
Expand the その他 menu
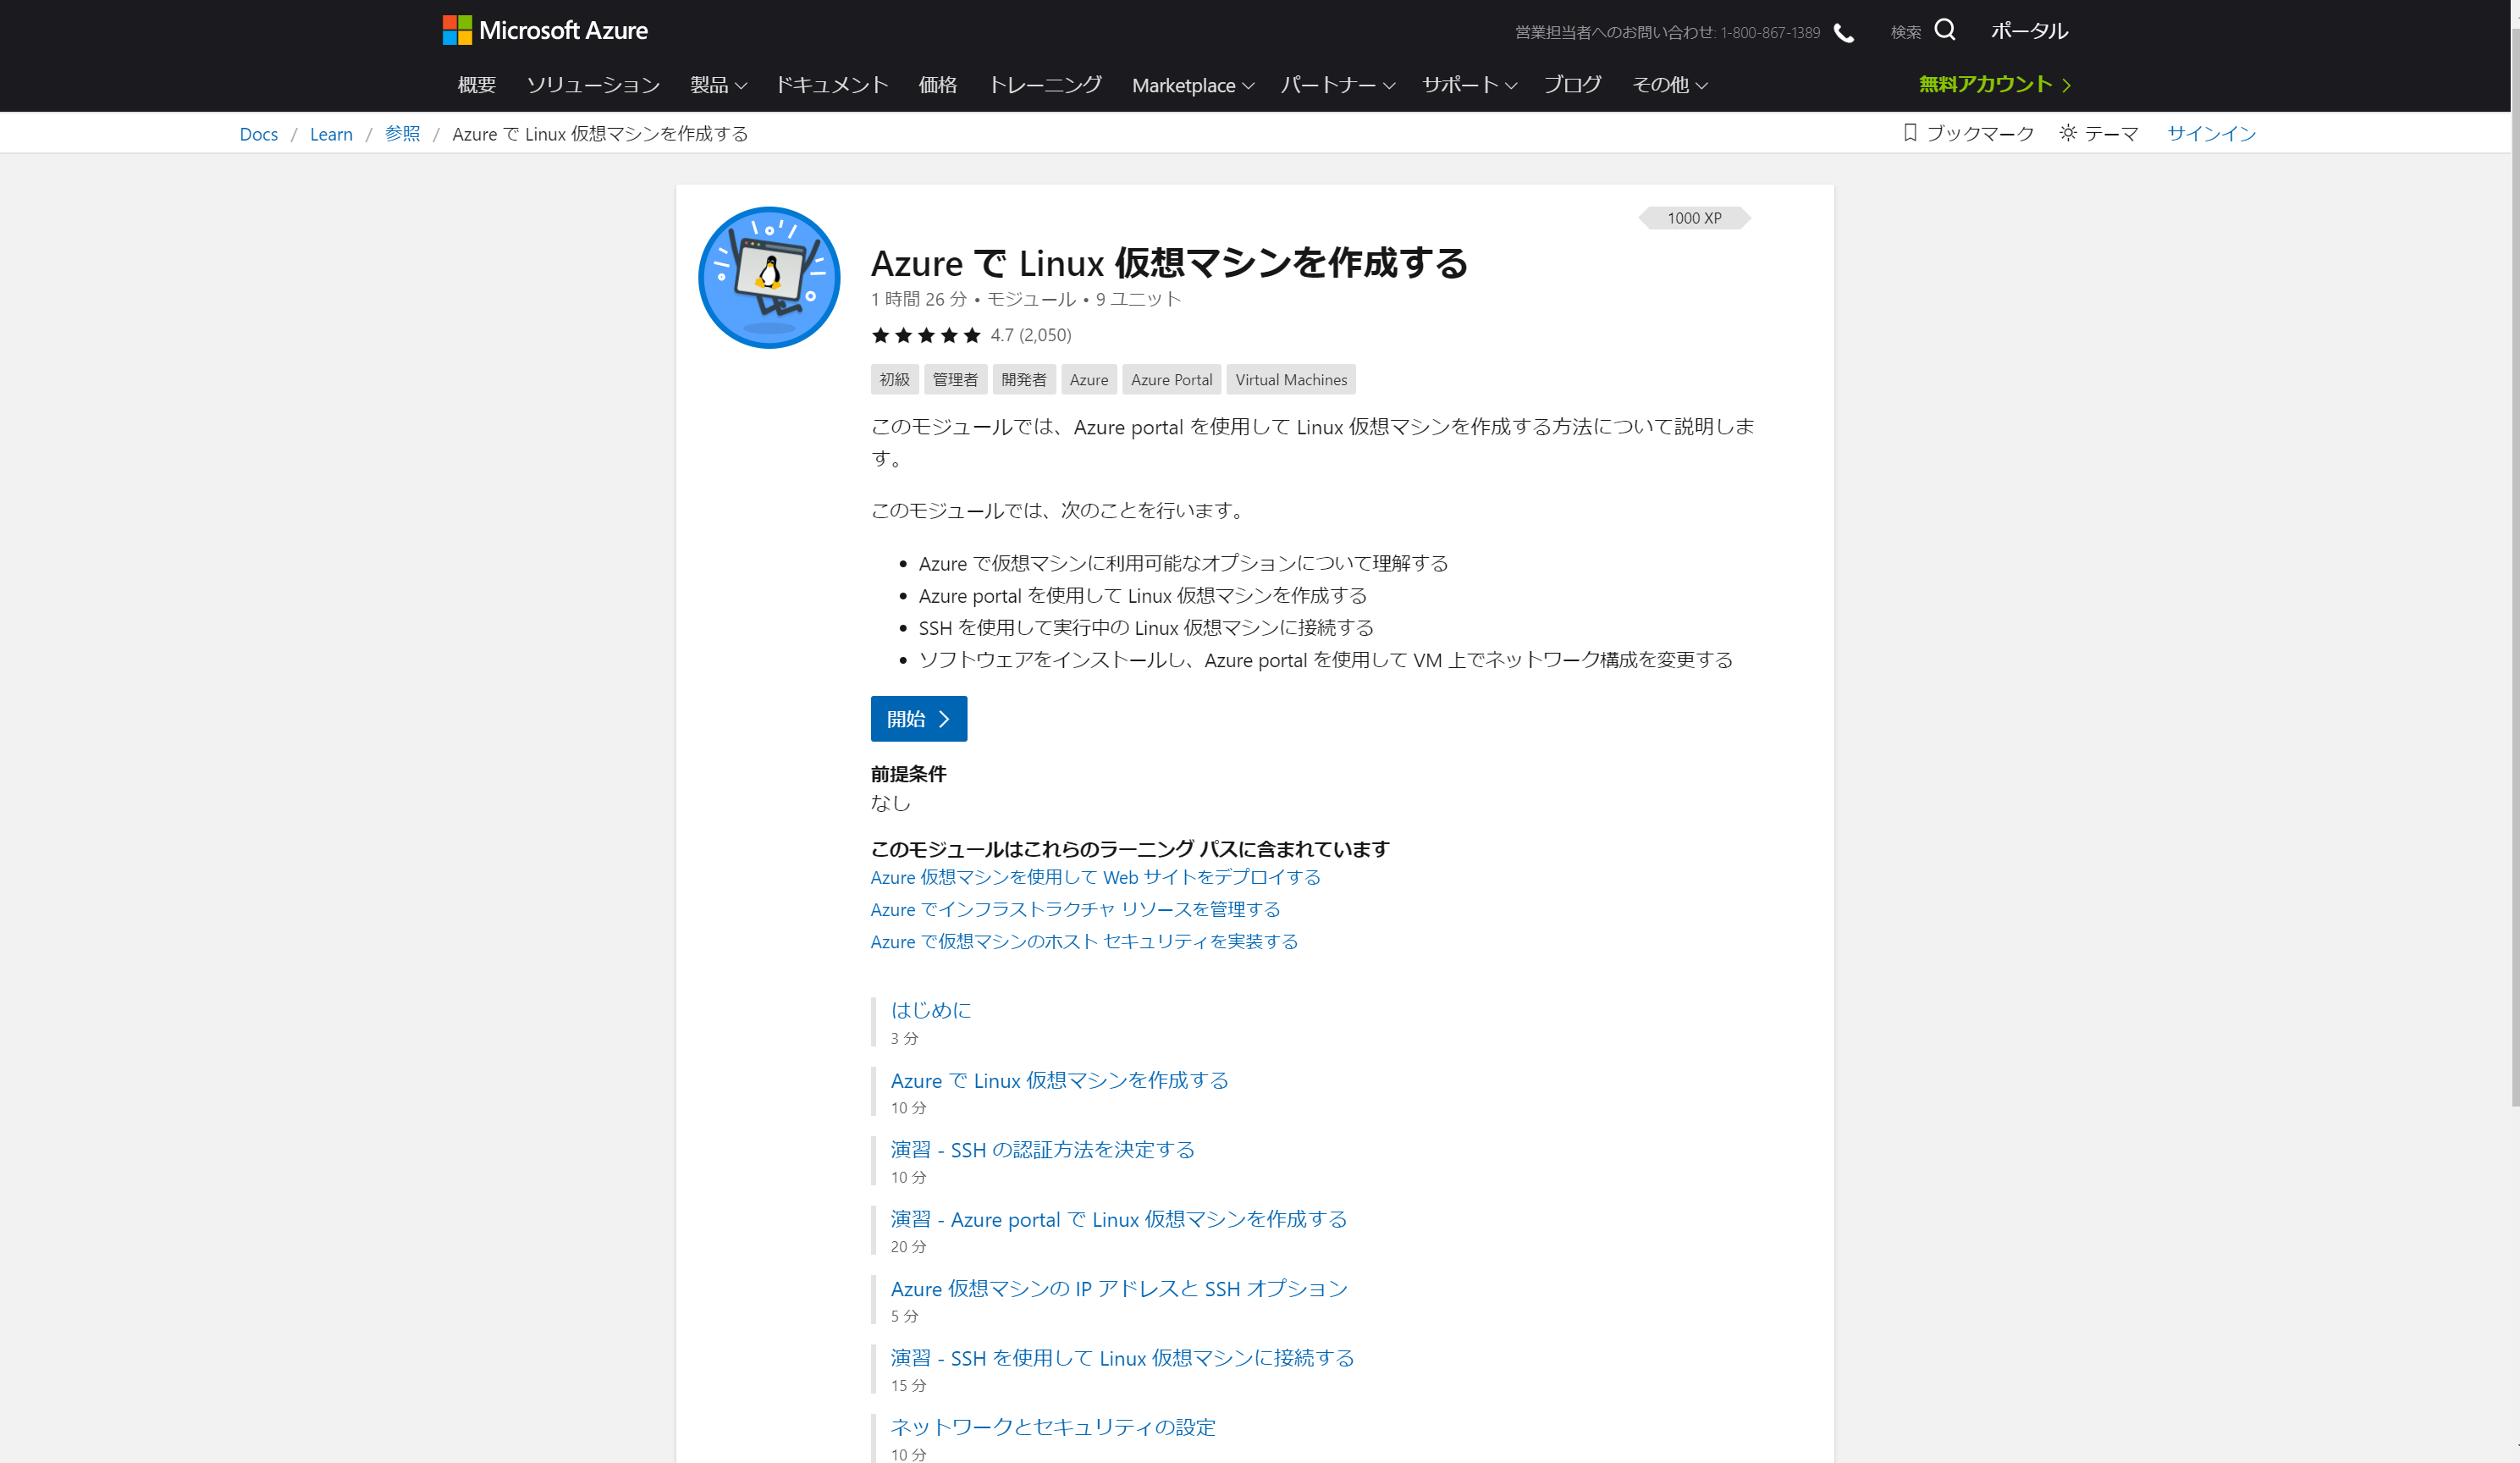pyautogui.click(x=1669, y=85)
